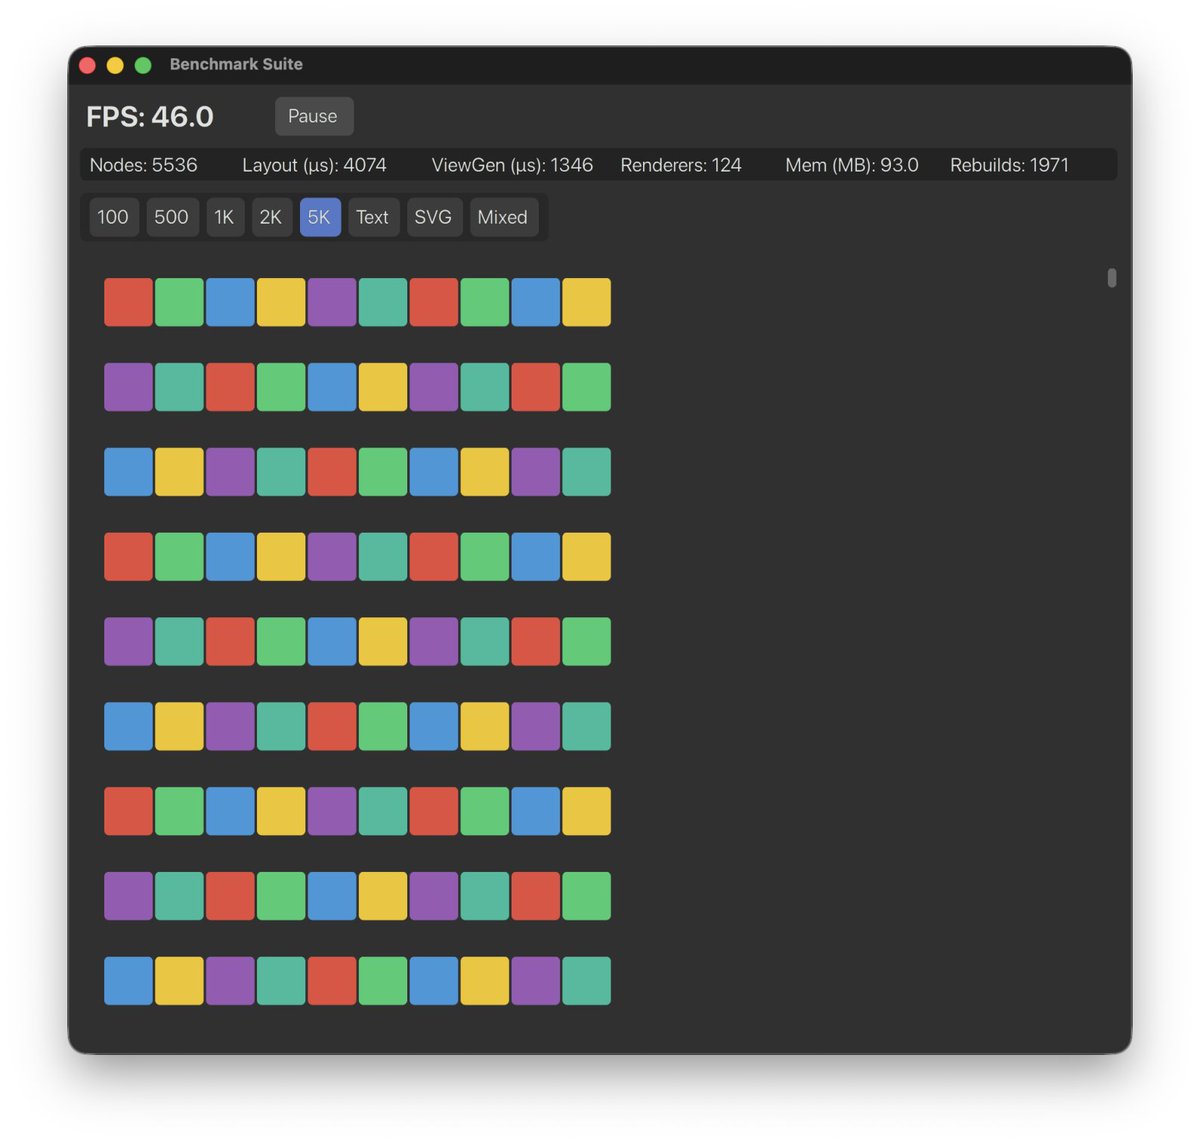Run the Text rendering benchmark

pos(372,217)
